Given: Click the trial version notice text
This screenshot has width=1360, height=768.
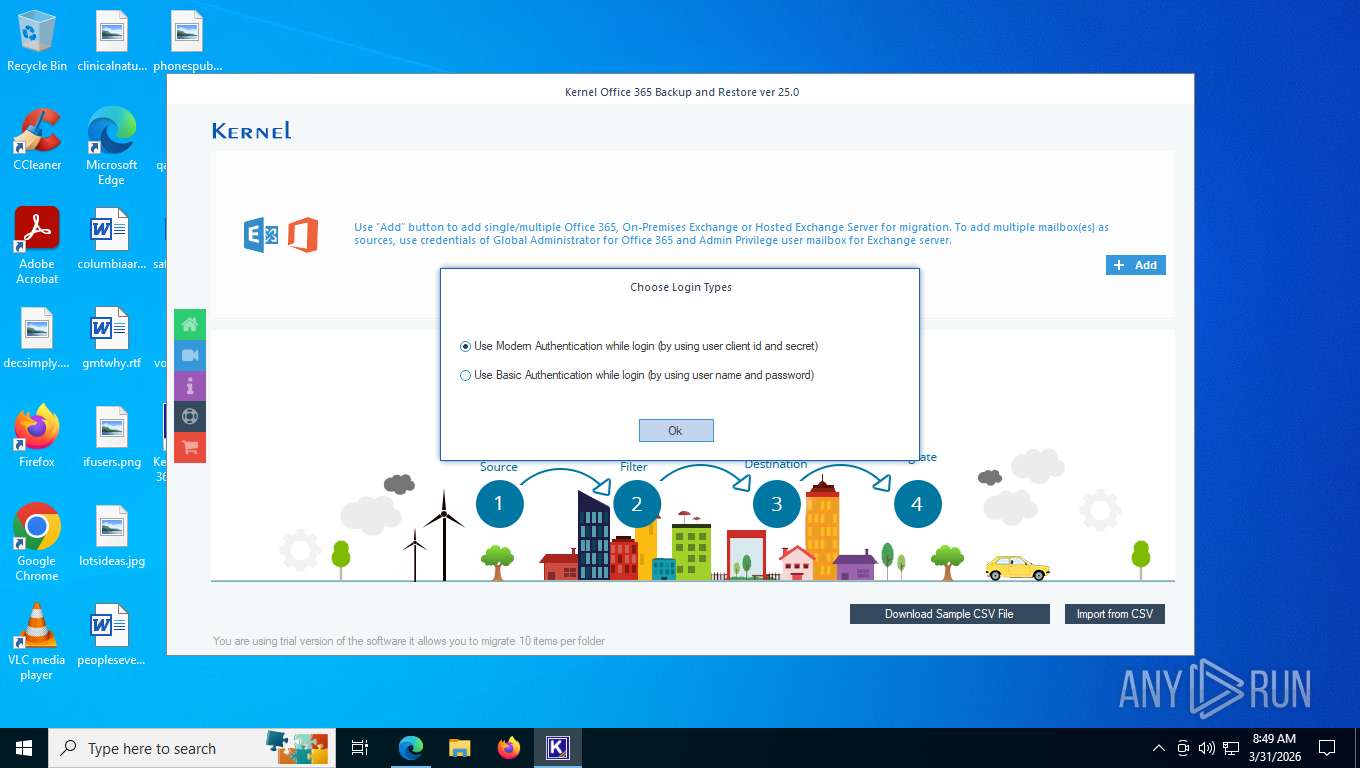Looking at the screenshot, I should 409,641.
